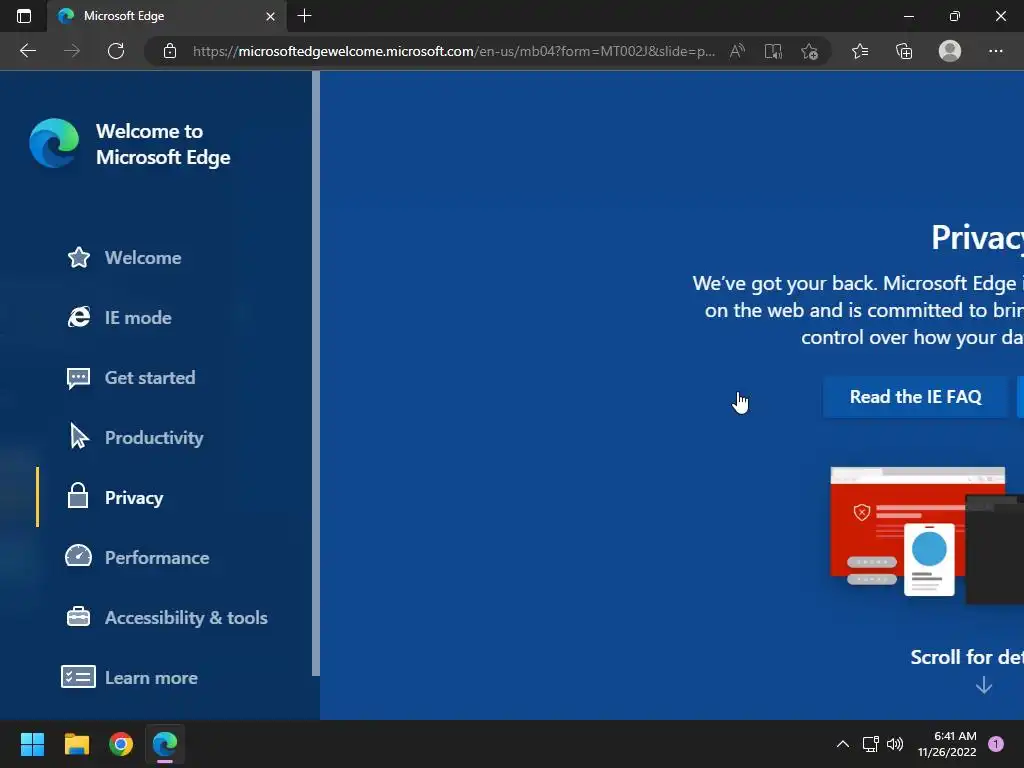Activate the Read aloud icon

(x=737, y=51)
